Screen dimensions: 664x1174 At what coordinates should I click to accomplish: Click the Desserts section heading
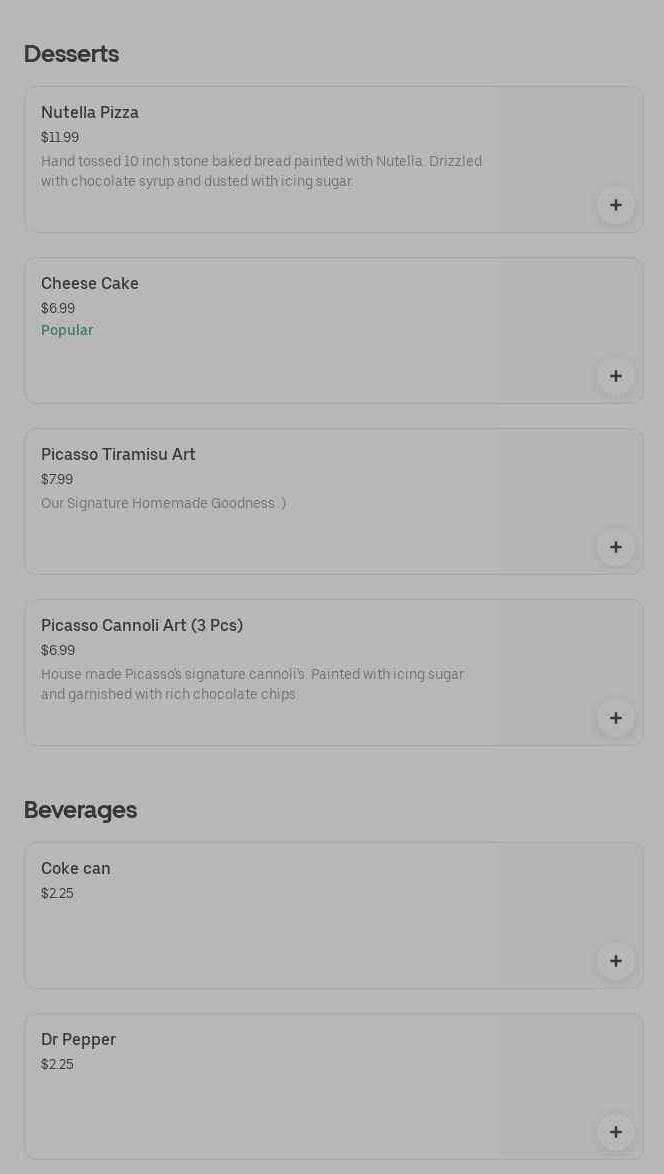71,54
